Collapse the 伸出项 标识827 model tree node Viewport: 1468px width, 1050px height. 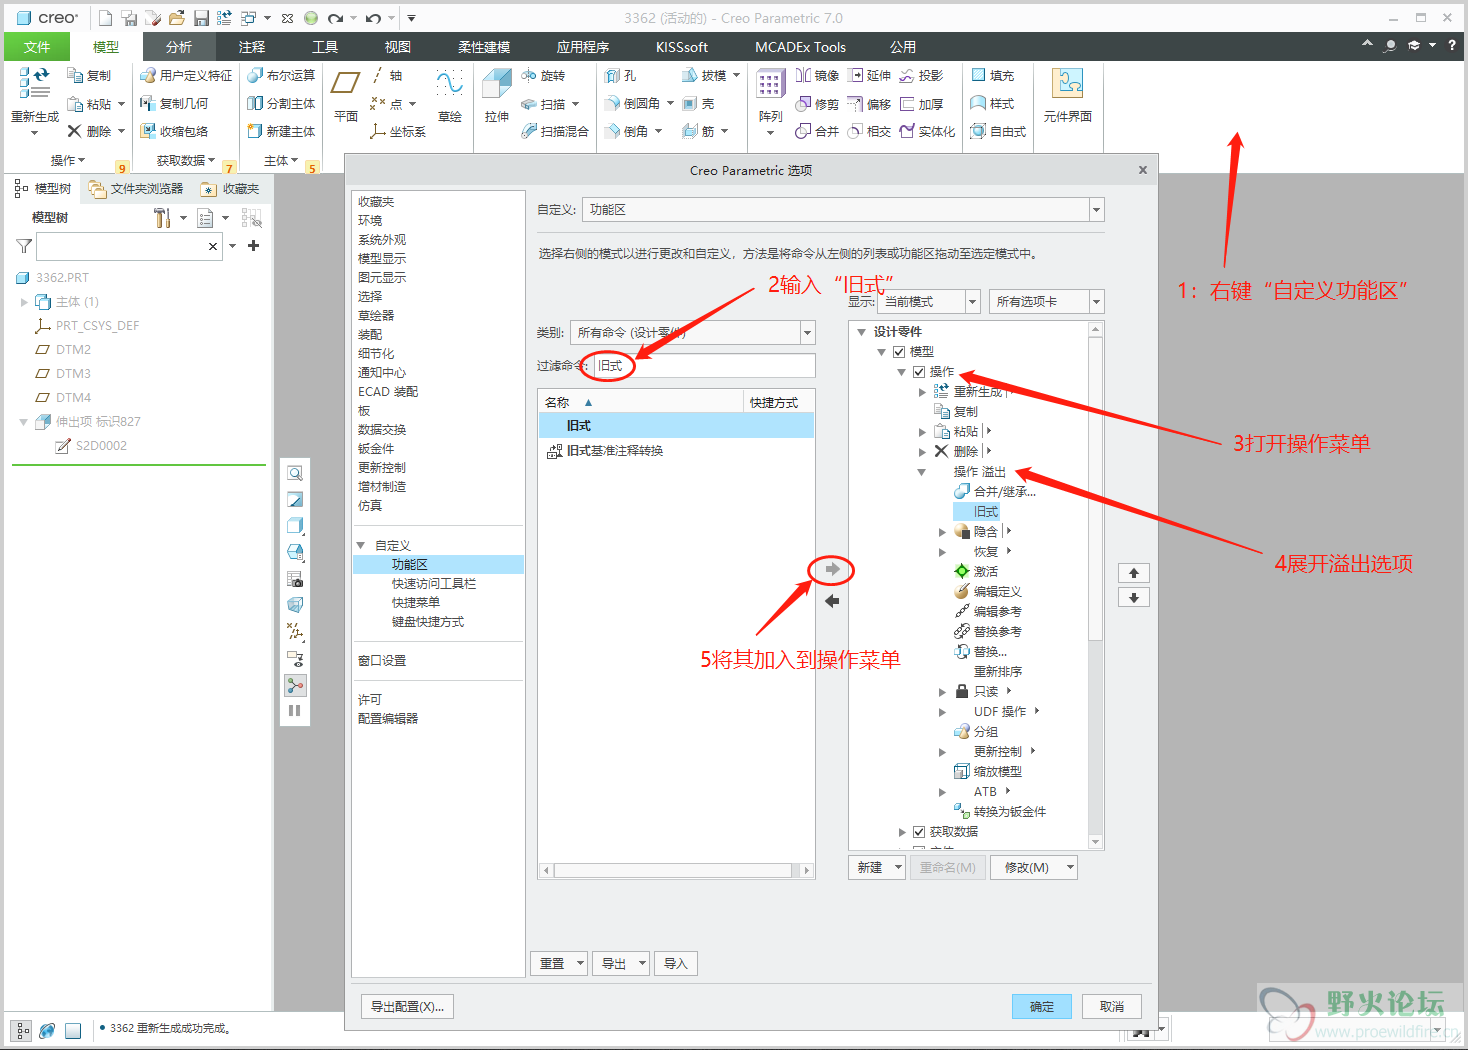coord(23,422)
